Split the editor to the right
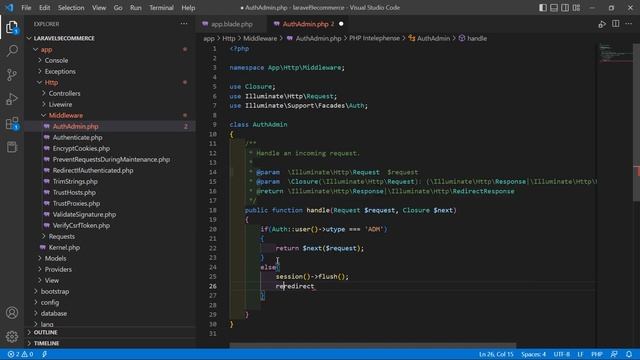Image resolution: width=640 pixels, height=360 pixels. pyautogui.click(x=616, y=24)
